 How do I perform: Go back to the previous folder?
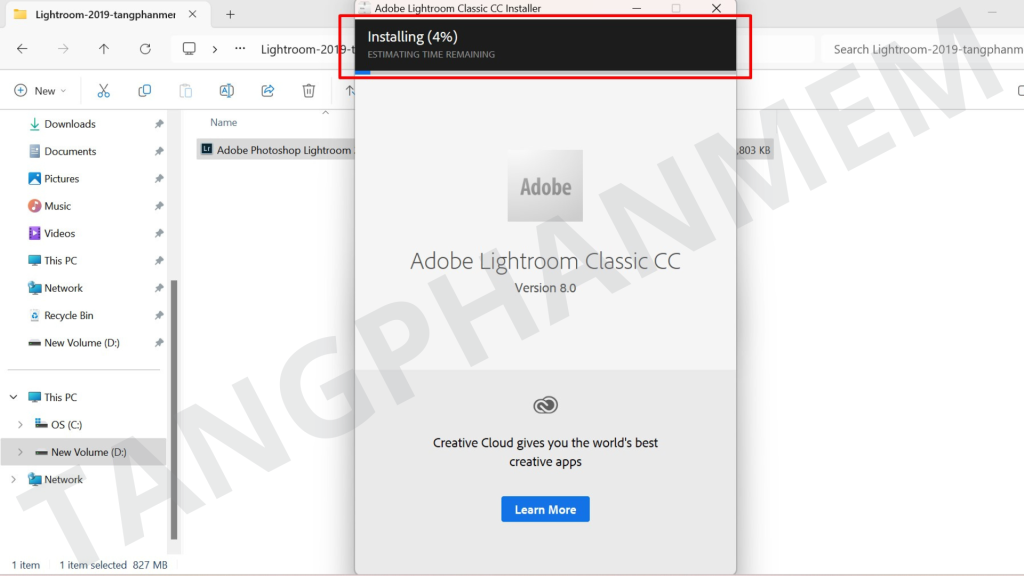coord(22,49)
